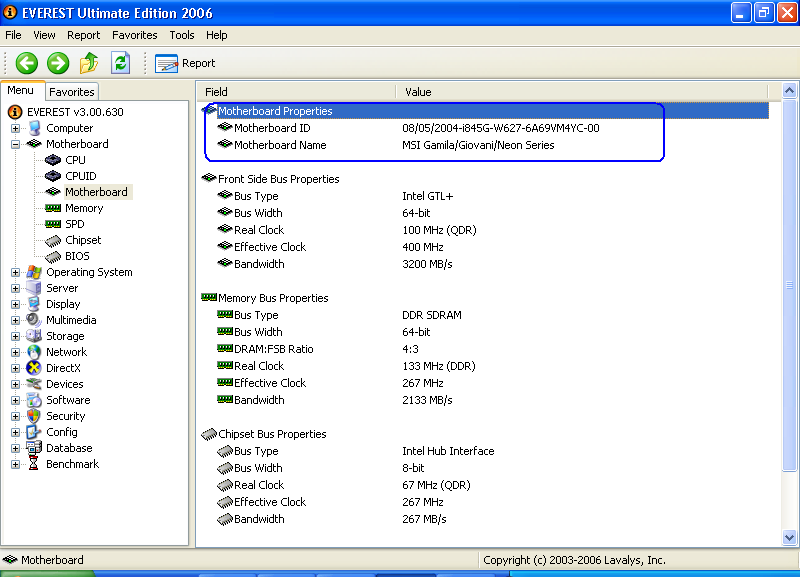The width and height of the screenshot is (800, 577).
Task: Click the Storage drive icon
Action: [34, 336]
